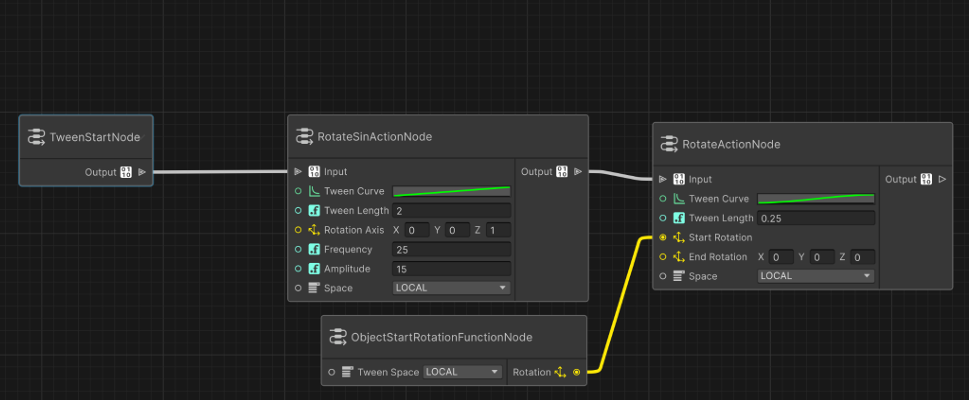969x400 pixels.
Task: Open the Tween Space LOCAL dropdown
Action: pos(462,372)
